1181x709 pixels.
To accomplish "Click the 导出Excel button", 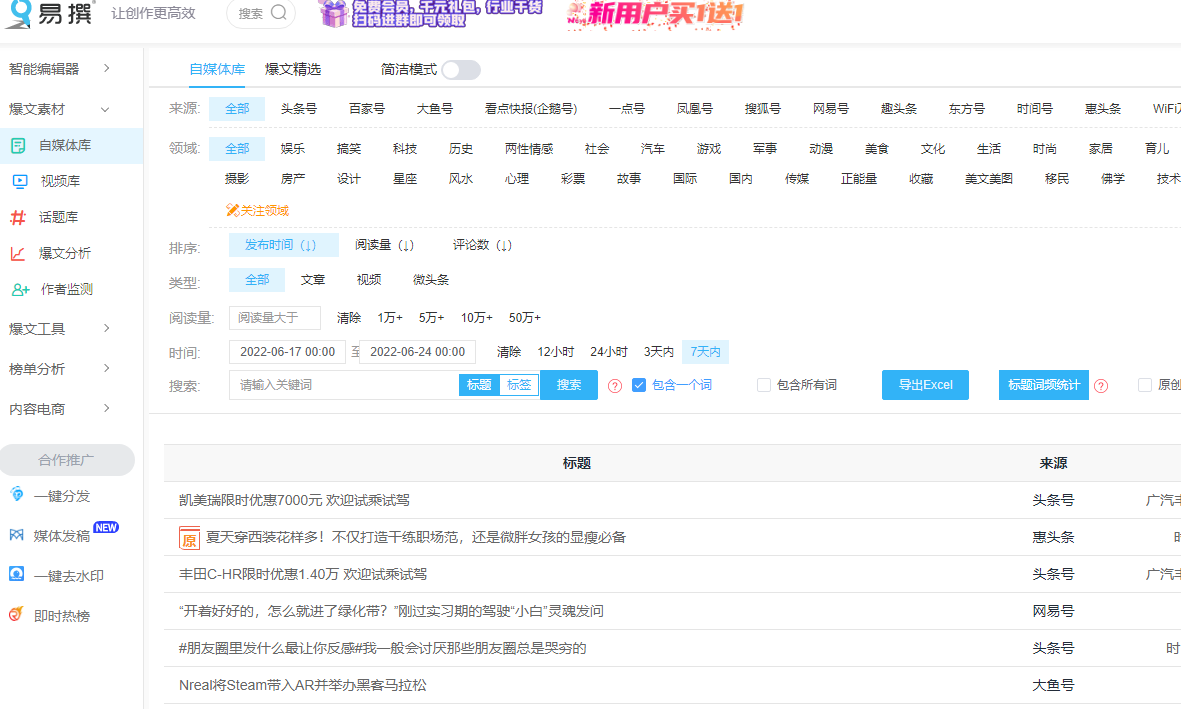I will point(924,384).
